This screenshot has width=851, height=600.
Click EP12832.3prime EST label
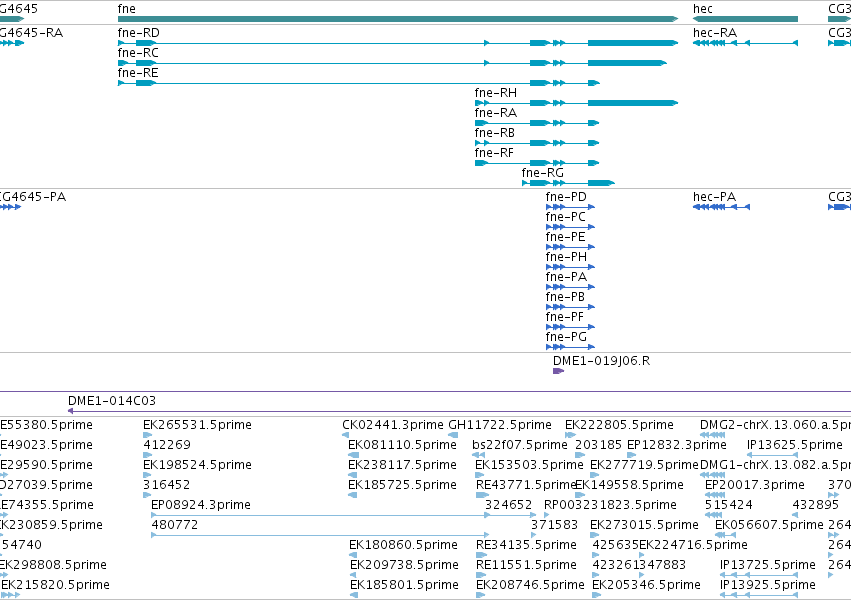(x=677, y=445)
